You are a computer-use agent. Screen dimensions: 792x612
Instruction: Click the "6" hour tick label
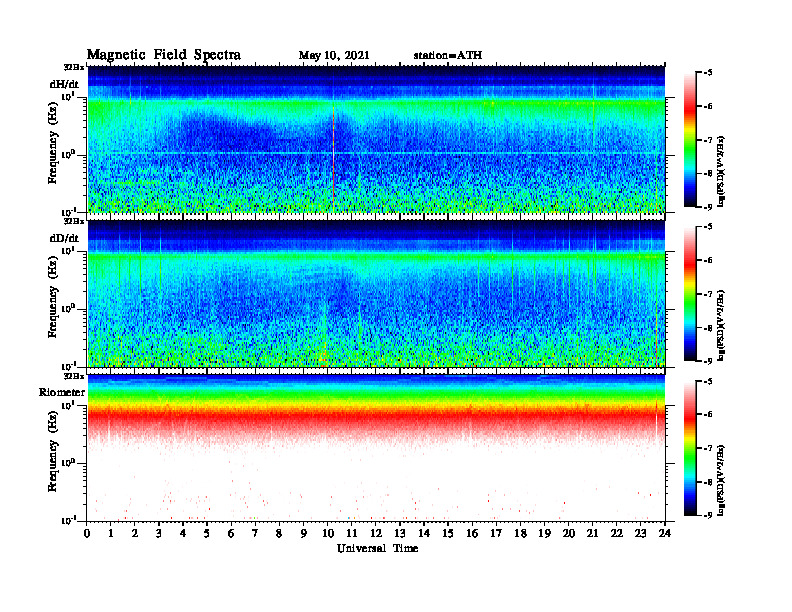(231, 533)
